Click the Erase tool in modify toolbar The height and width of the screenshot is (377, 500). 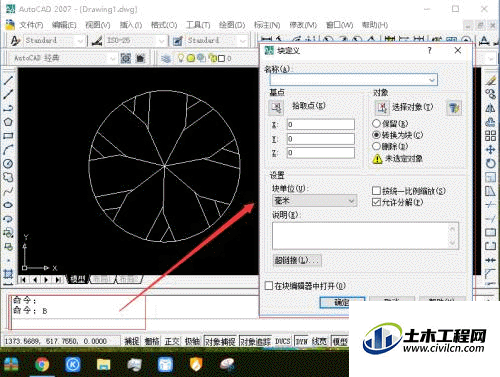tap(490, 80)
